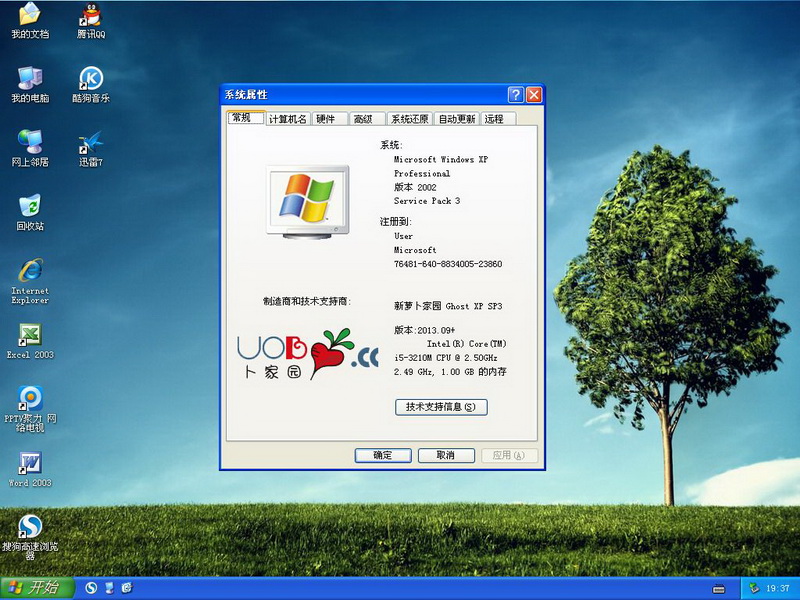
Task: Click the 搜狗高速浏览器 desktop icon
Action: point(30,526)
